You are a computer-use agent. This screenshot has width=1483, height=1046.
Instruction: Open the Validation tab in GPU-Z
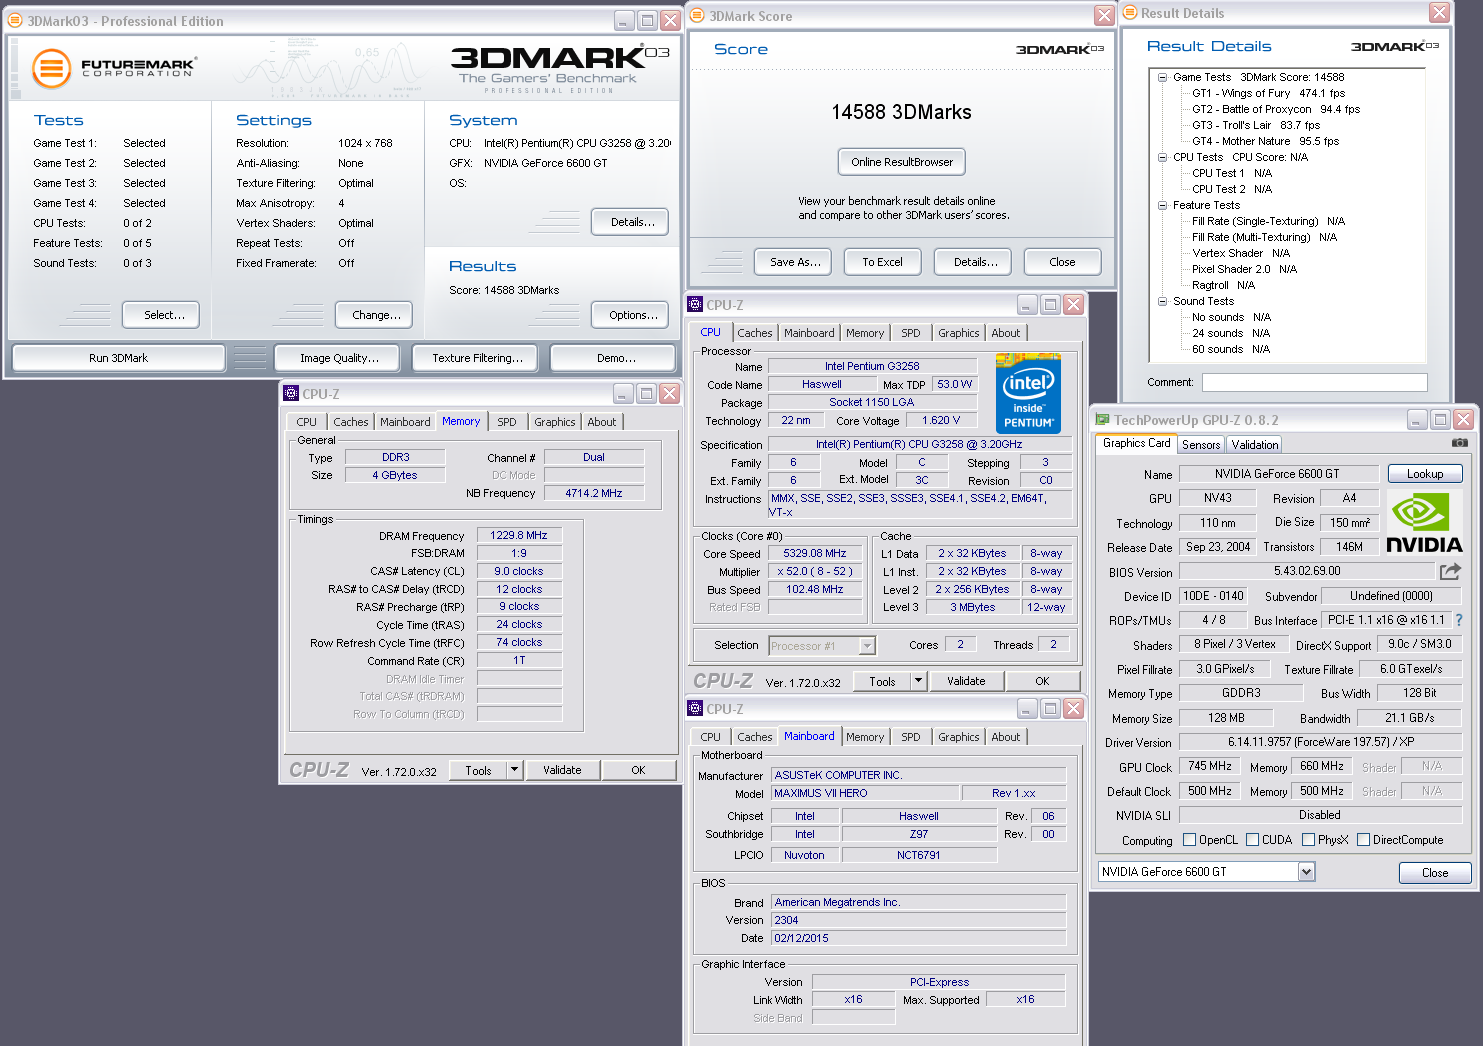point(1254,445)
